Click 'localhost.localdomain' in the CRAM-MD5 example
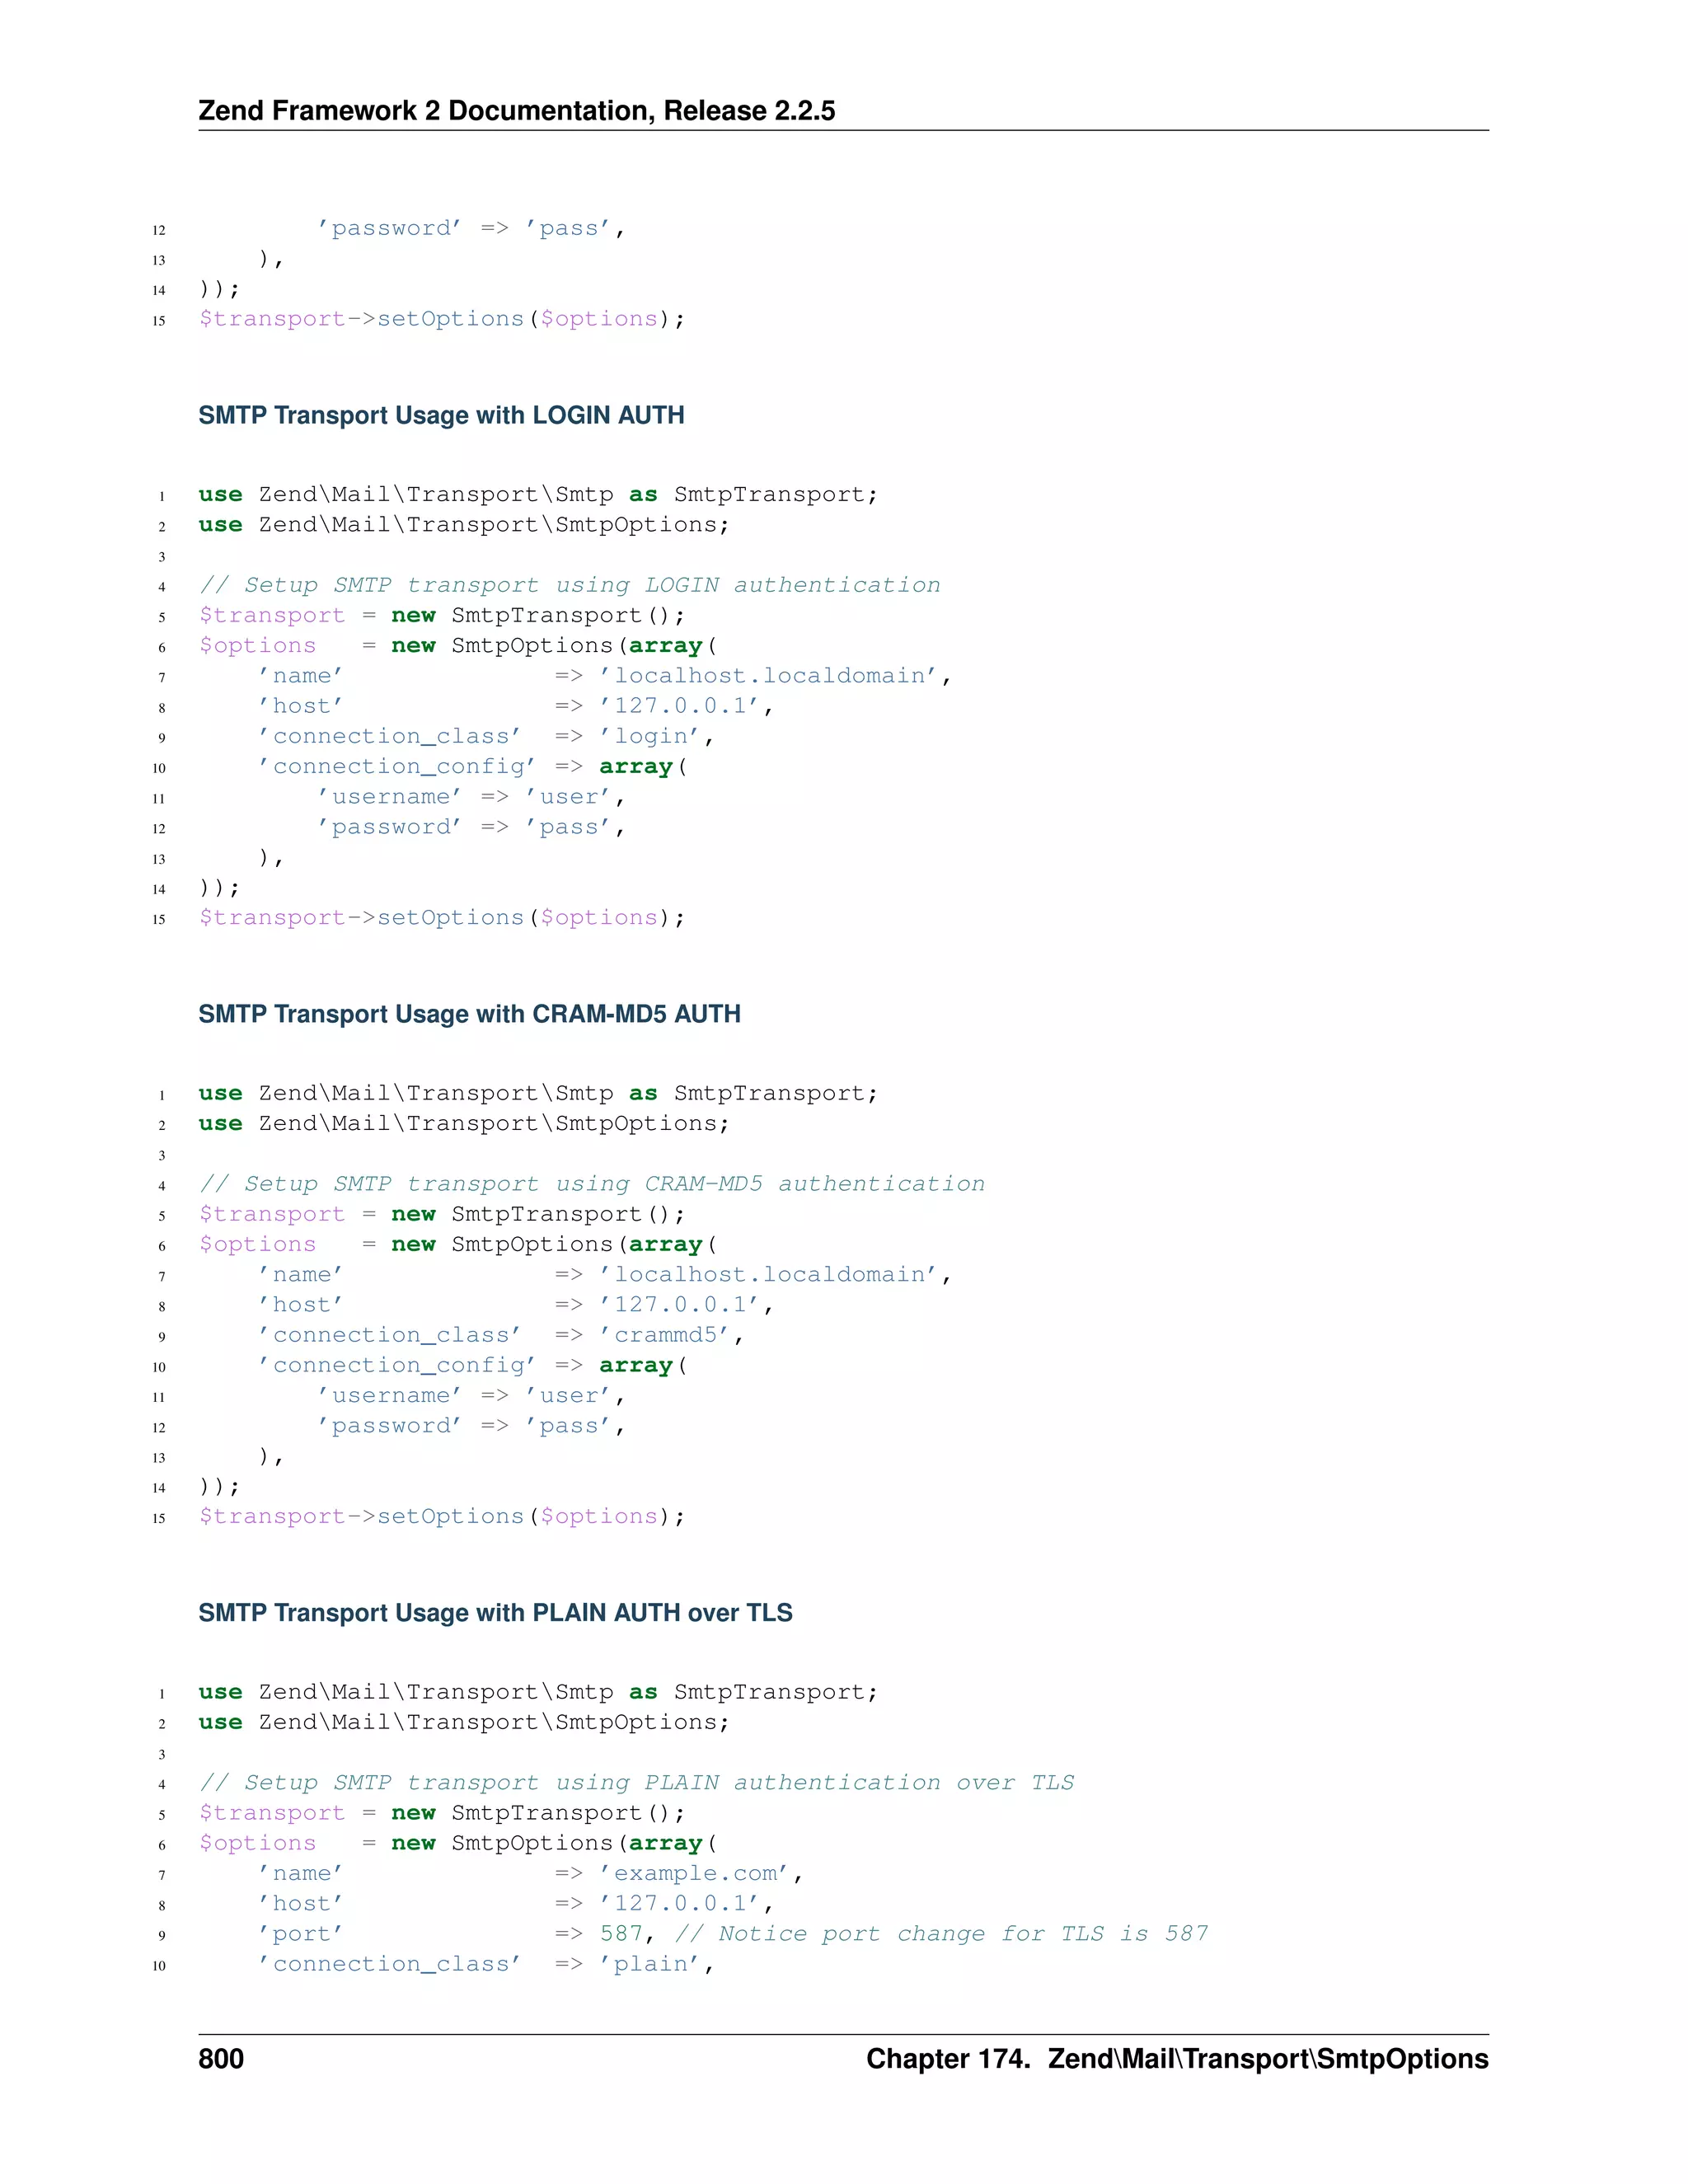The height and width of the screenshot is (2184, 1688). pyautogui.click(x=768, y=1275)
